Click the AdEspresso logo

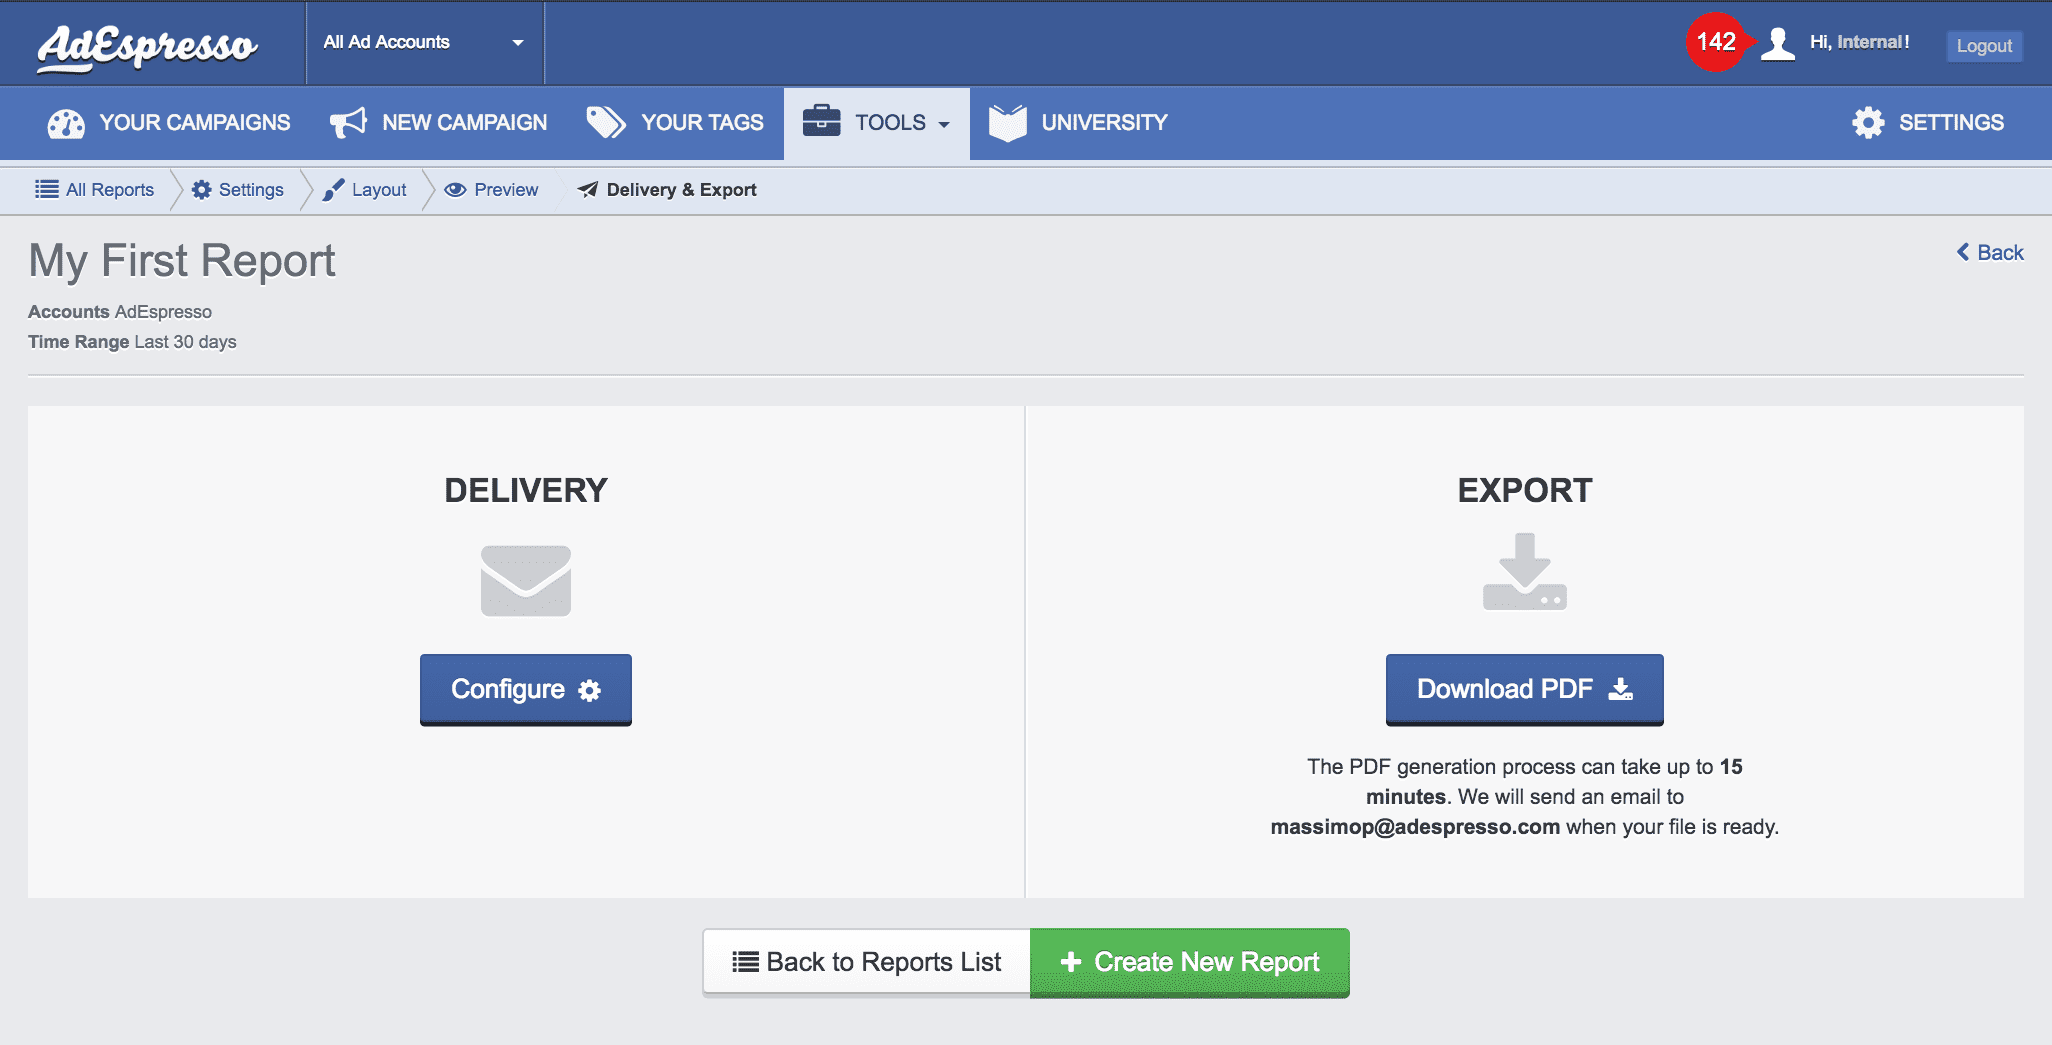[x=146, y=45]
